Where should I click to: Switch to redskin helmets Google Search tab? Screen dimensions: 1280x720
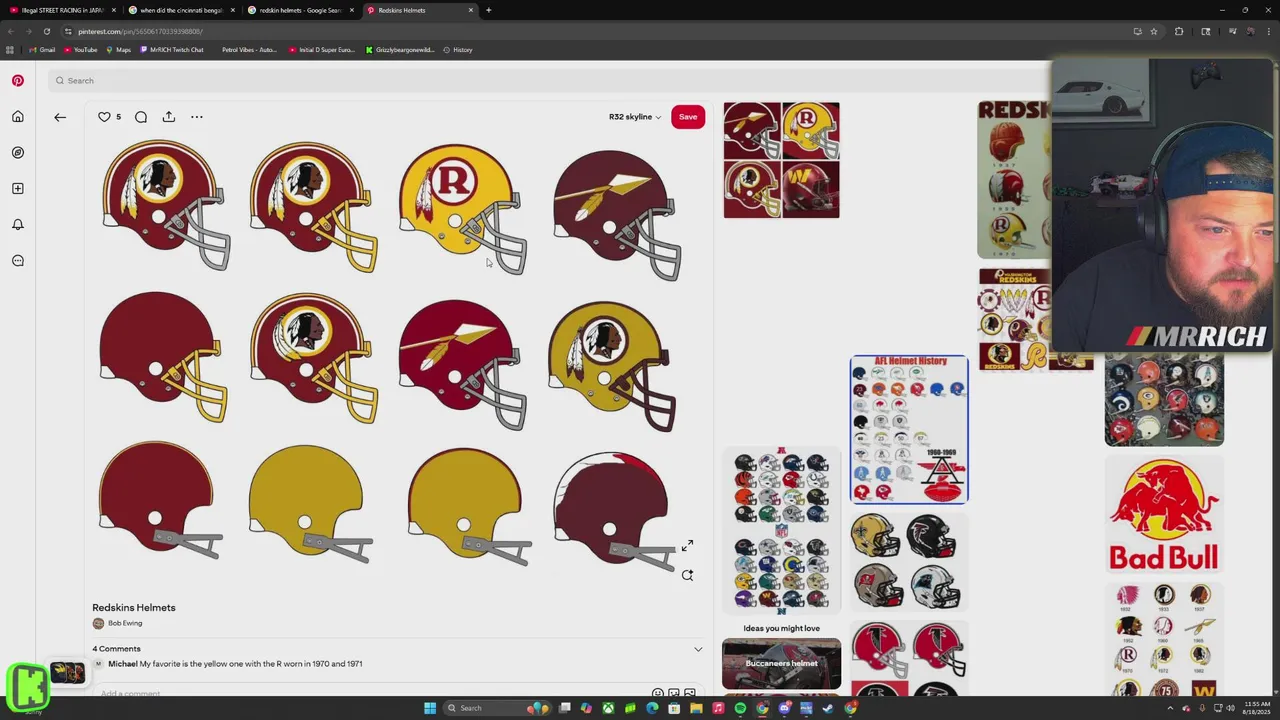[x=301, y=10]
